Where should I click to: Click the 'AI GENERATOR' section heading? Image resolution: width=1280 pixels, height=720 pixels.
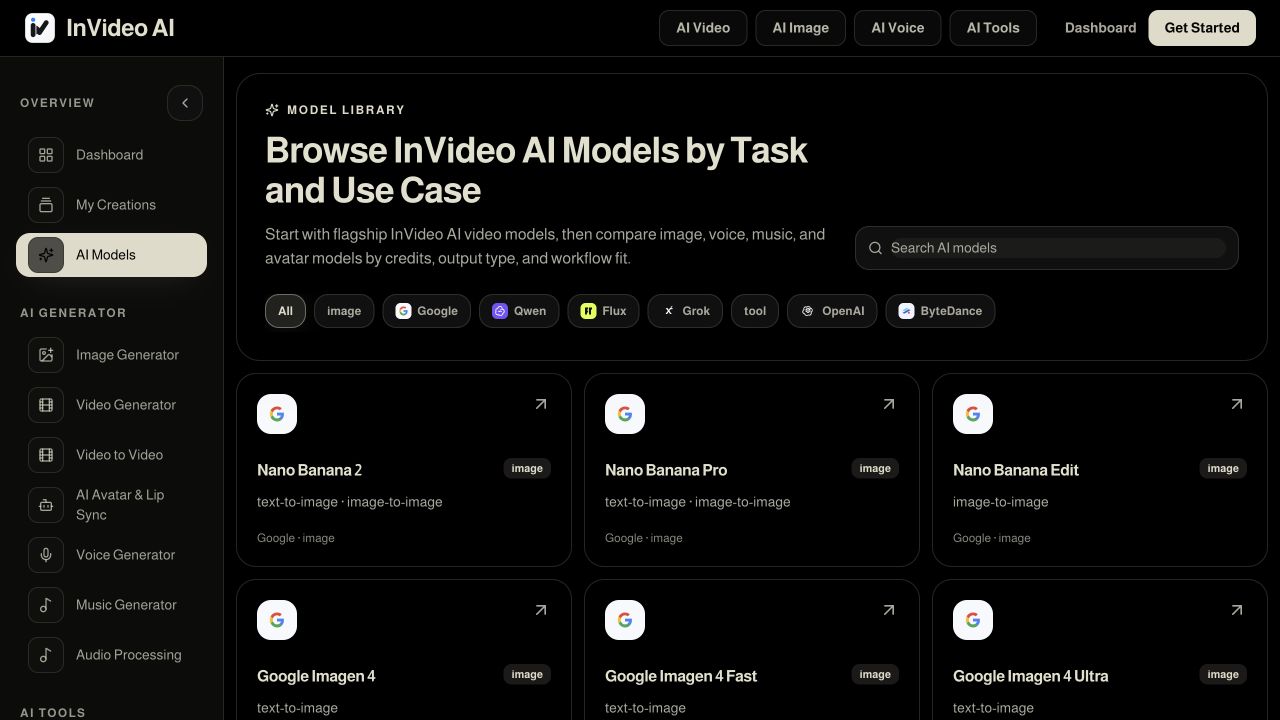[73, 313]
